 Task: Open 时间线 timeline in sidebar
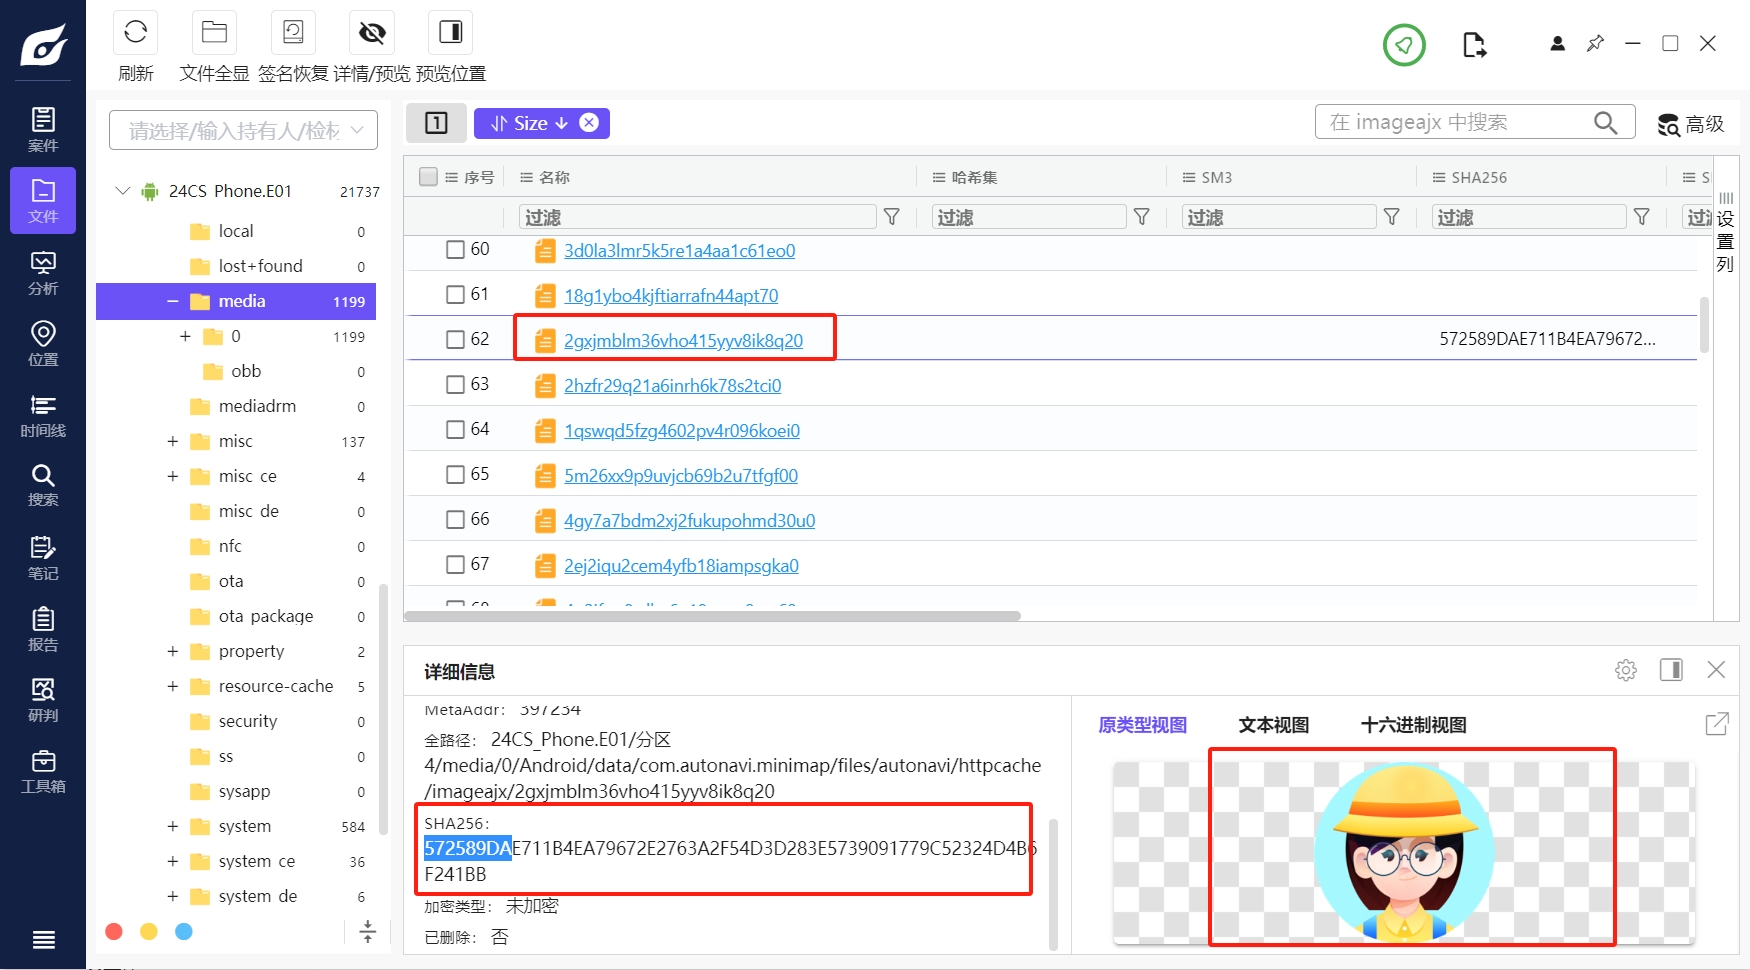pos(43,414)
